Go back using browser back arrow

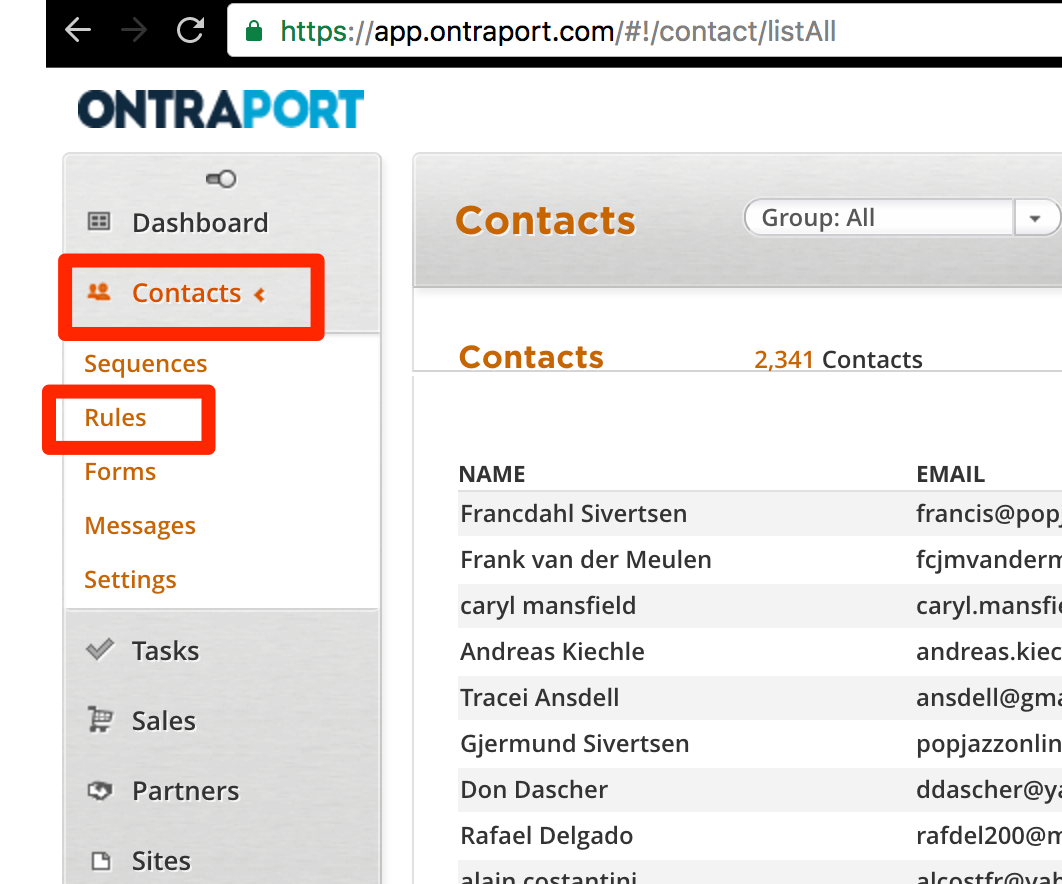pyautogui.click(x=78, y=30)
